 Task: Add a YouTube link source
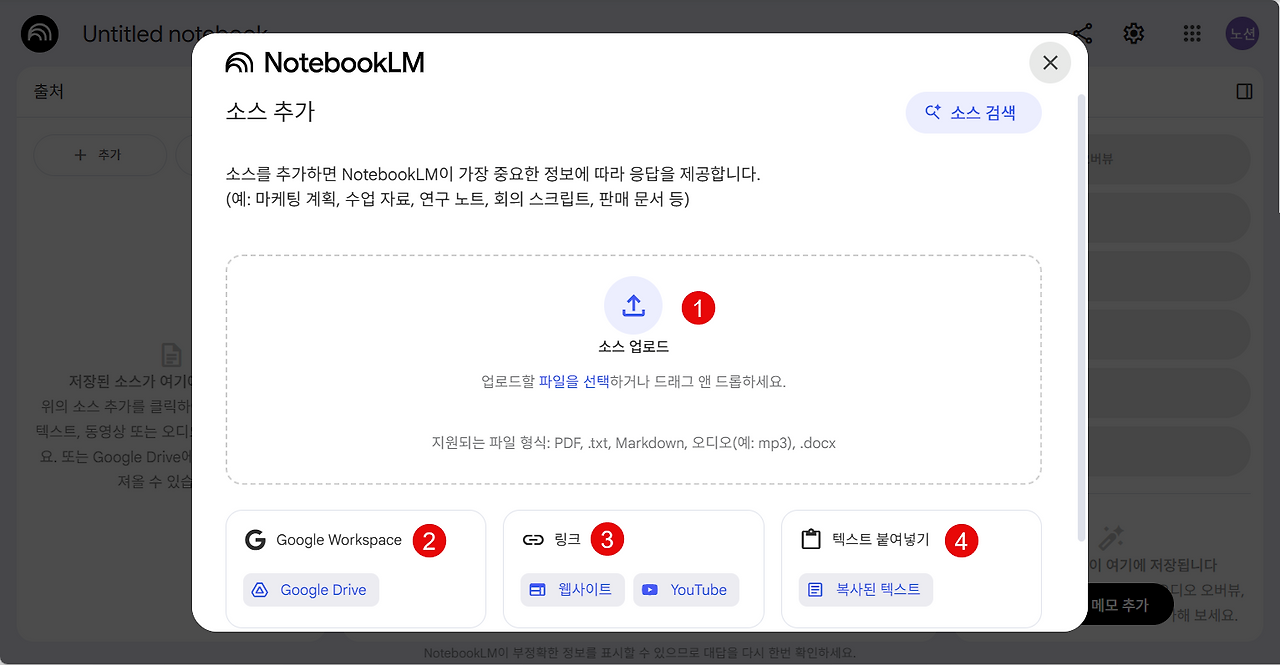click(686, 590)
